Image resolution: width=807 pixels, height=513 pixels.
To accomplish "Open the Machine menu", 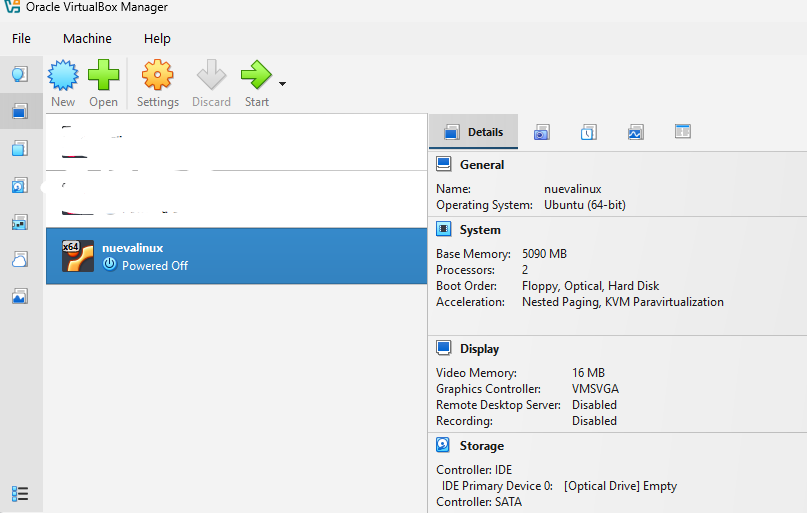I will [87, 39].
